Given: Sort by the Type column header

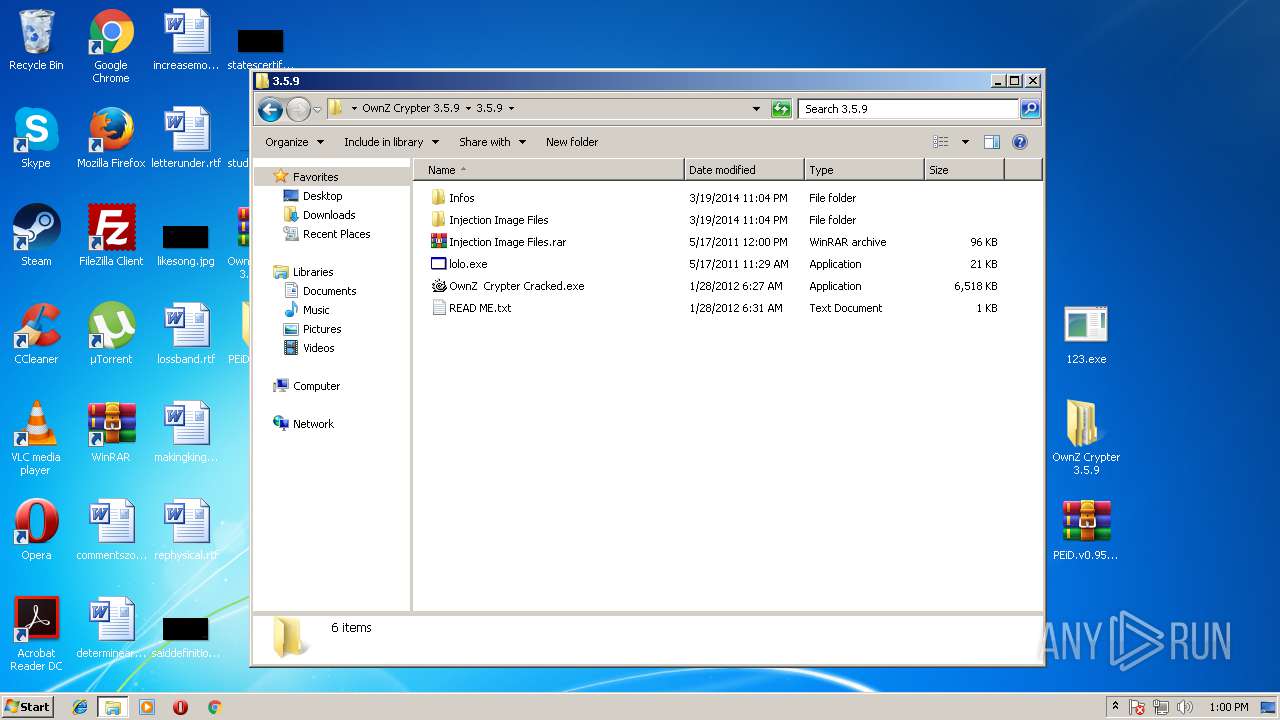Looking at the screenshot, I should click(x=864, y=170).
